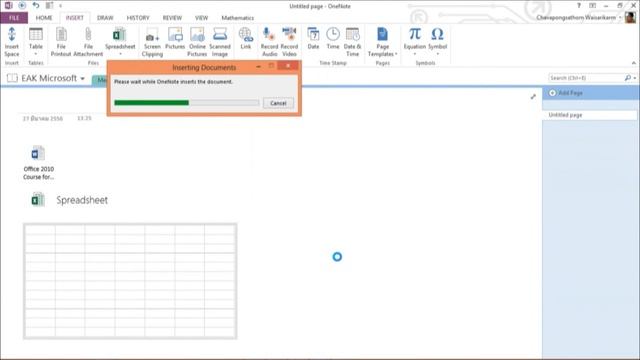Click the page time 13:25

coord(84,118)
